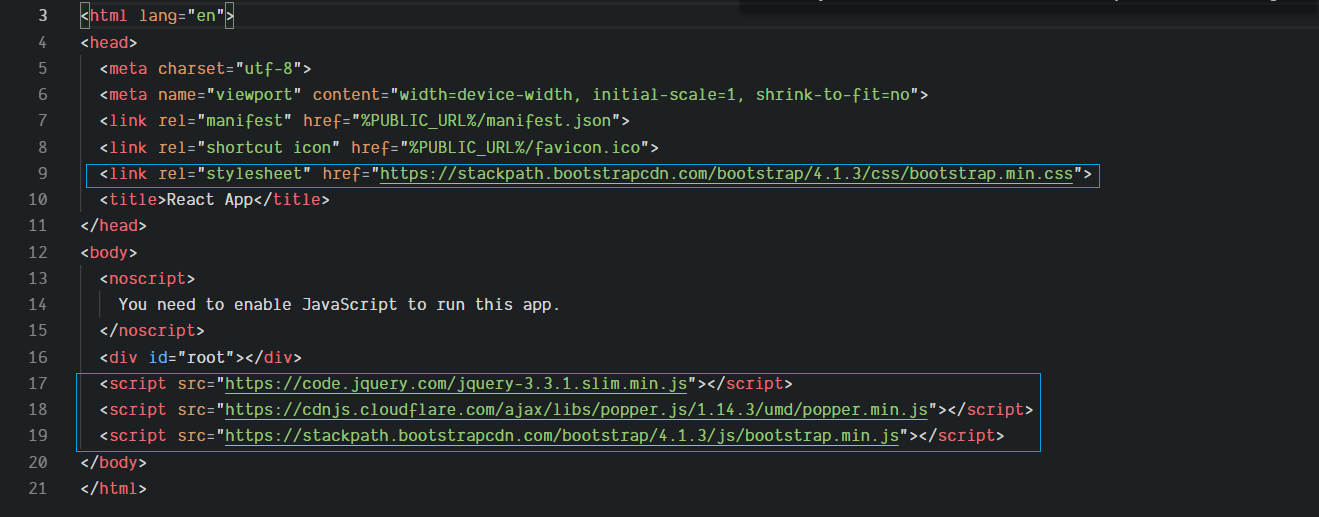Click line number 21 in gutter
This screenshot has height=517, width=1319.
[37, 489]
